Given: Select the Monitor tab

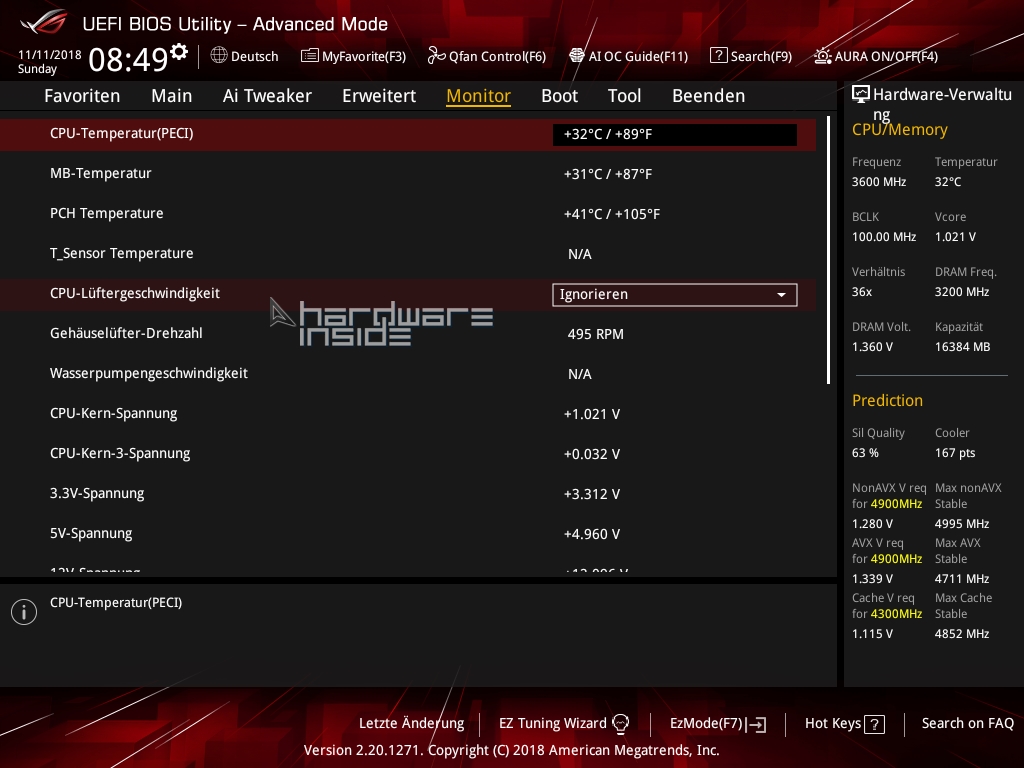Looking at the screenshot, I should click(x=479, y=96).
